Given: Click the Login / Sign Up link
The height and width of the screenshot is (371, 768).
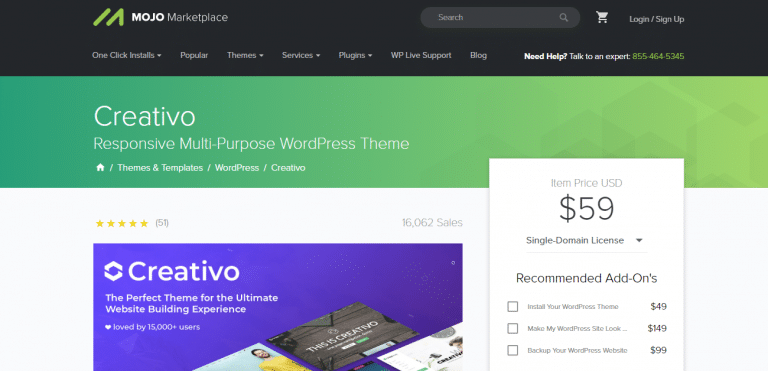Looking at the screenshot, I should 657,19.
